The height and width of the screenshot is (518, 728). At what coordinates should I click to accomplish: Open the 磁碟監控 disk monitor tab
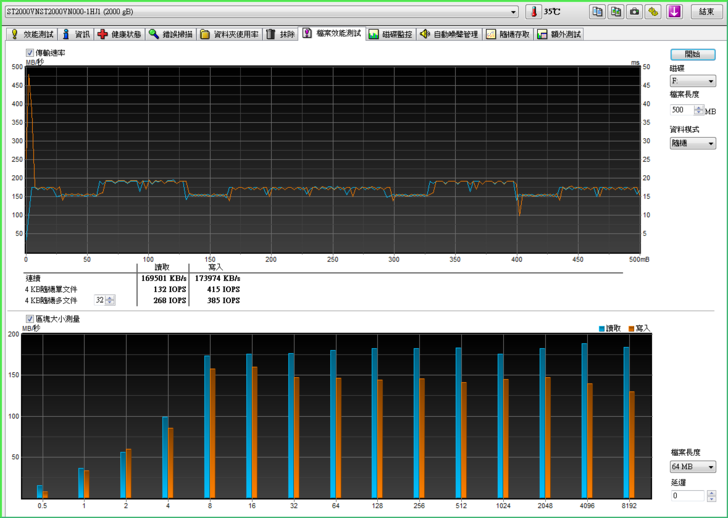pos(390,34)
